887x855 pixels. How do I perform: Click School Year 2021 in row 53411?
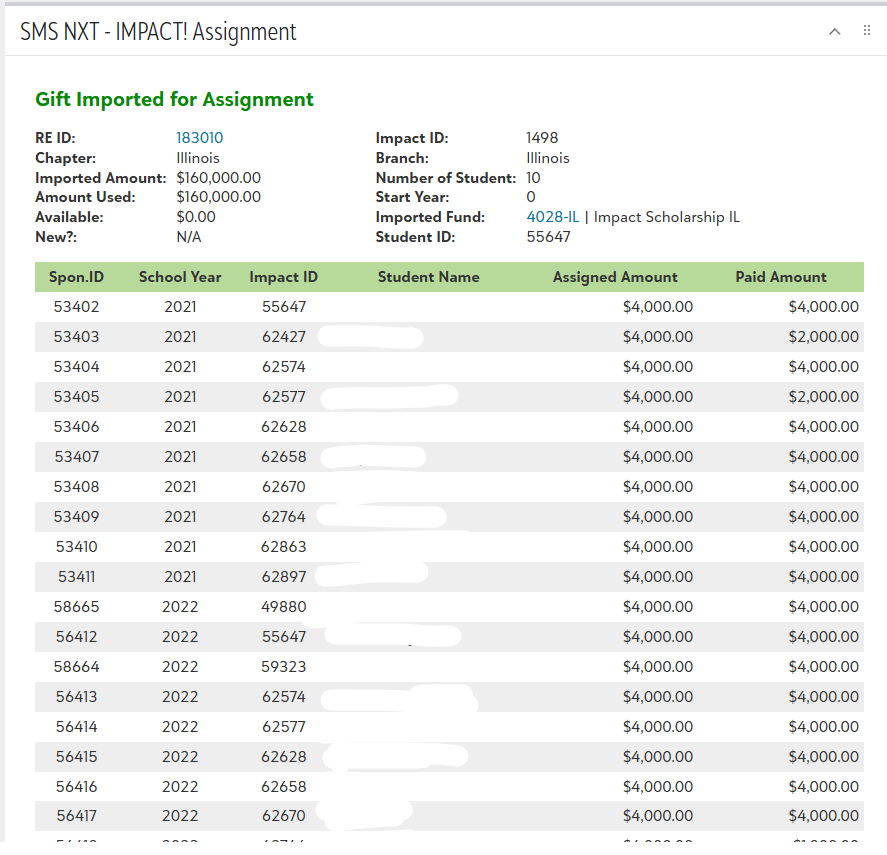pos(180,577)
